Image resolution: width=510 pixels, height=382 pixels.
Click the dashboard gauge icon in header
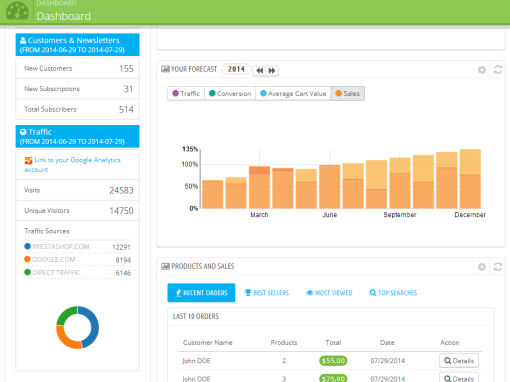17,11
